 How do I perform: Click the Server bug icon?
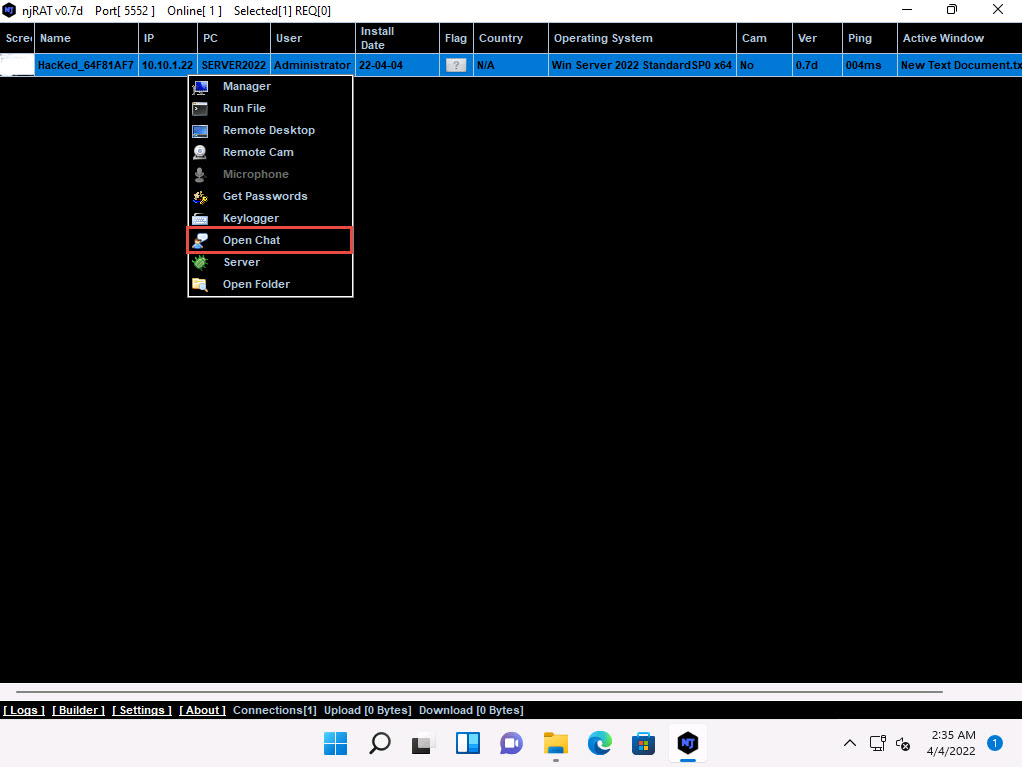(200, 263)
